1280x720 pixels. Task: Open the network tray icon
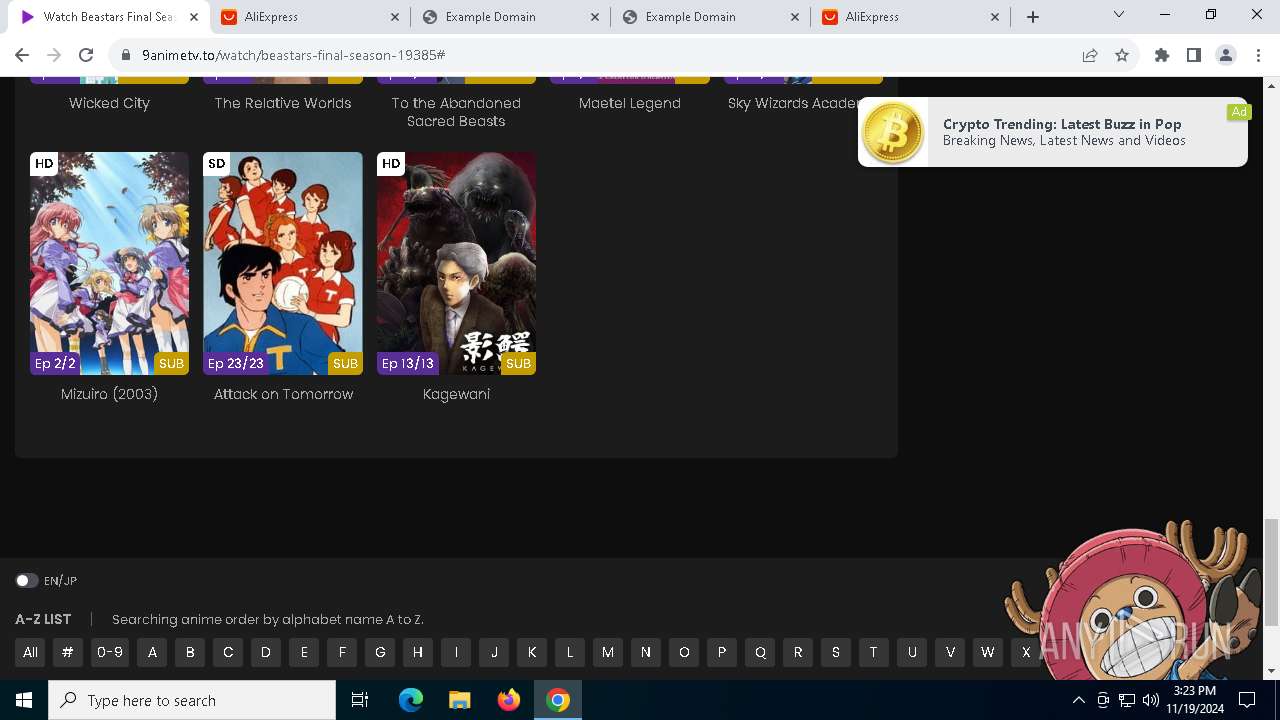1127,700
